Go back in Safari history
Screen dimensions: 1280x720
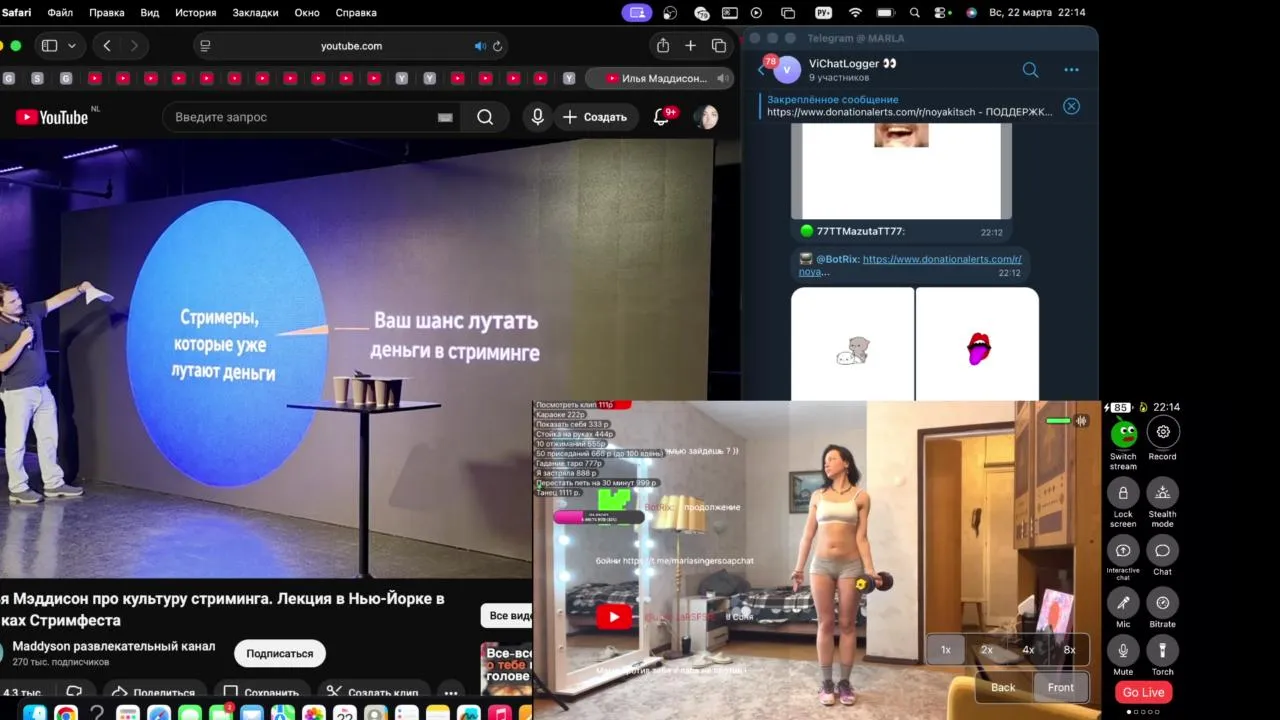pyautogui.click(x=107, y=46)
